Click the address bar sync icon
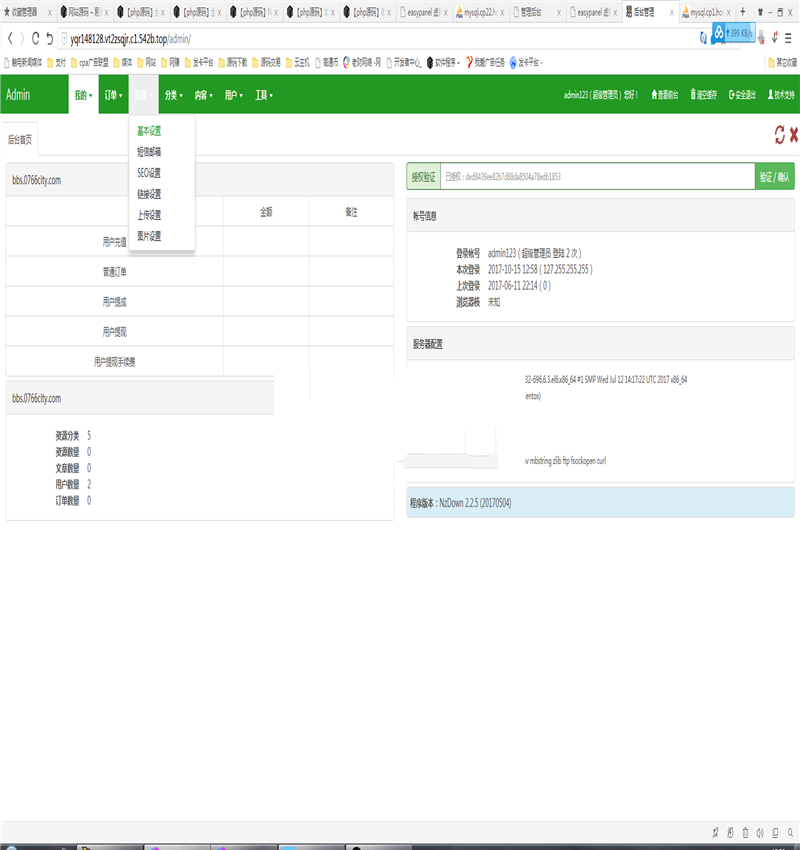Image resolution: width=800 pixels, height=850 pixels. [704, 38]
